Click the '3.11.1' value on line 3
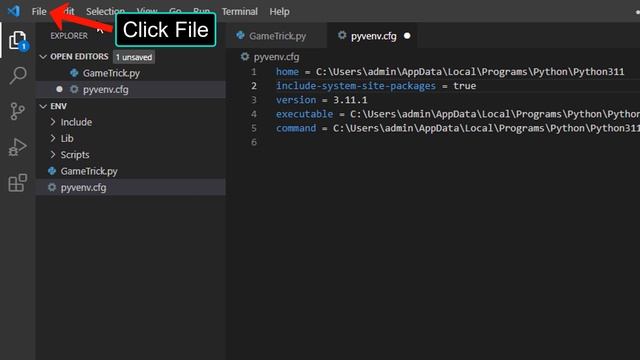The image size is (640, 360). 350,100
